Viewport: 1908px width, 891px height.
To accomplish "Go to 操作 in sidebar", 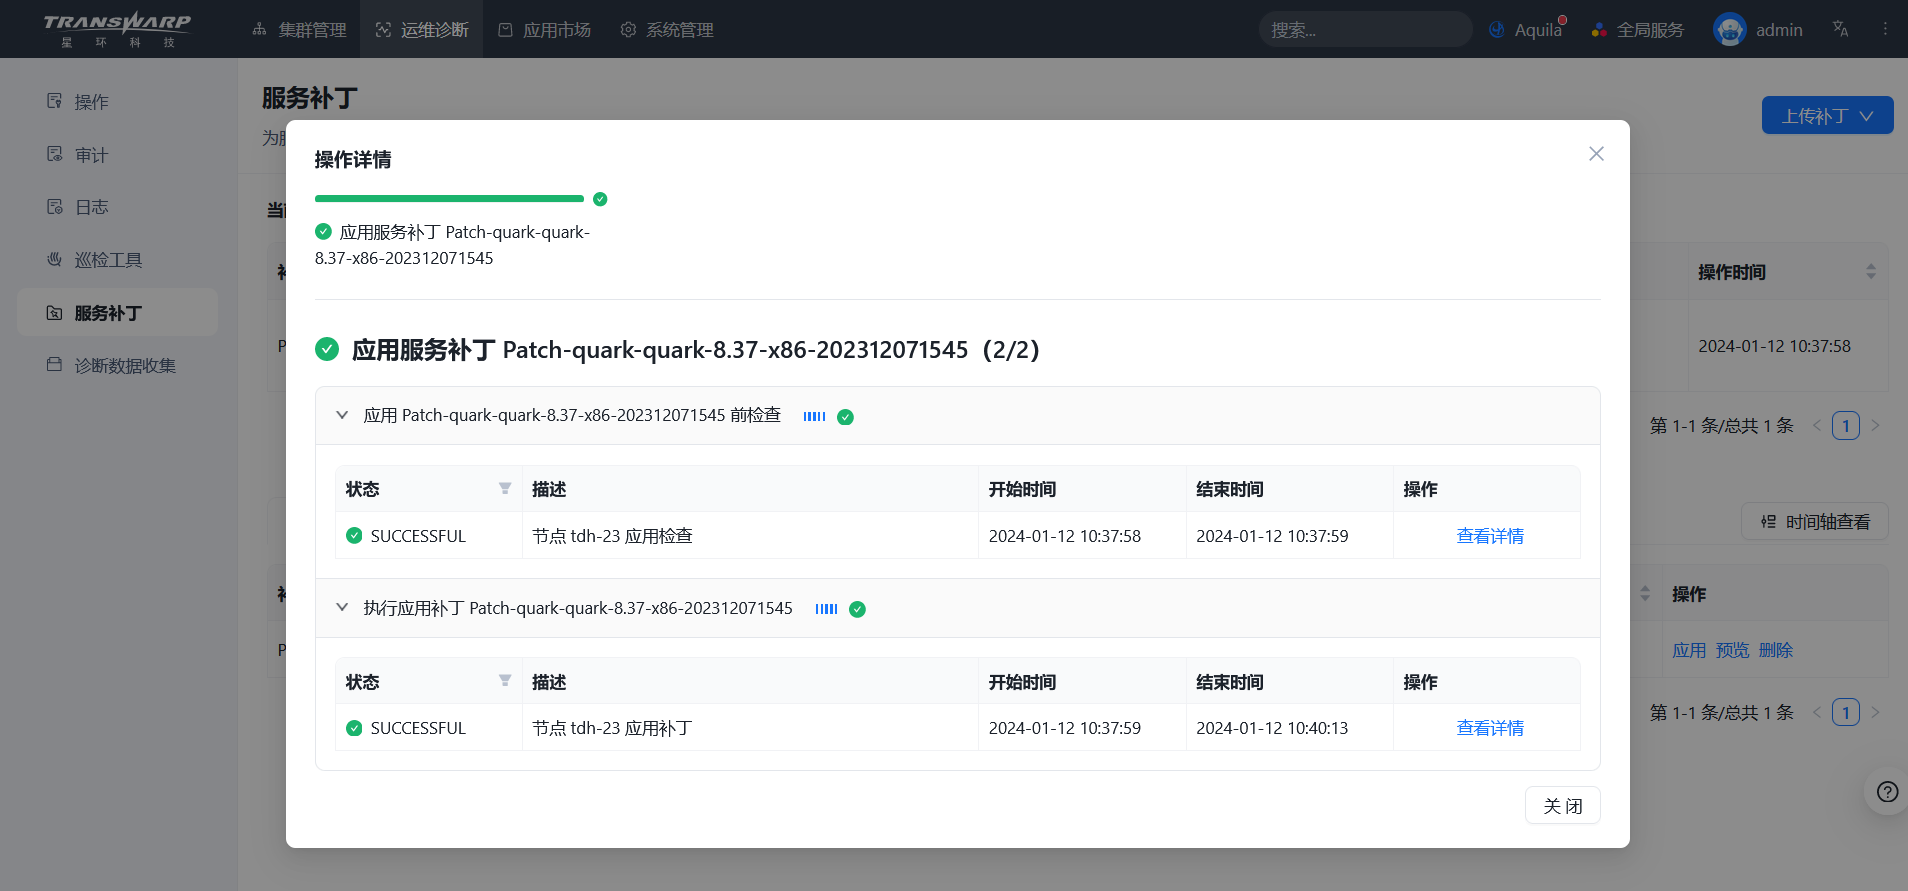I will 117,102.
